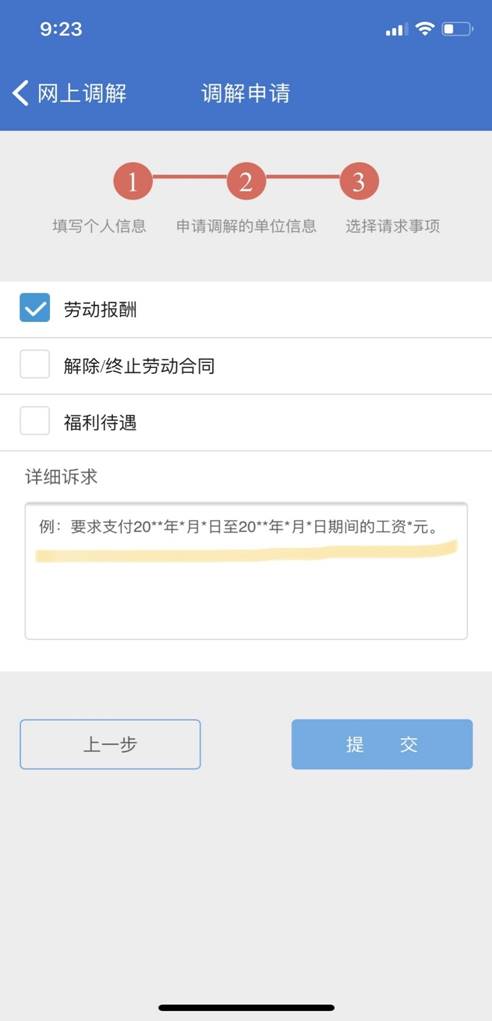Tap the 劳动报酬 option text
Screen dimensions: 492x1021
(x=100, y=310)
